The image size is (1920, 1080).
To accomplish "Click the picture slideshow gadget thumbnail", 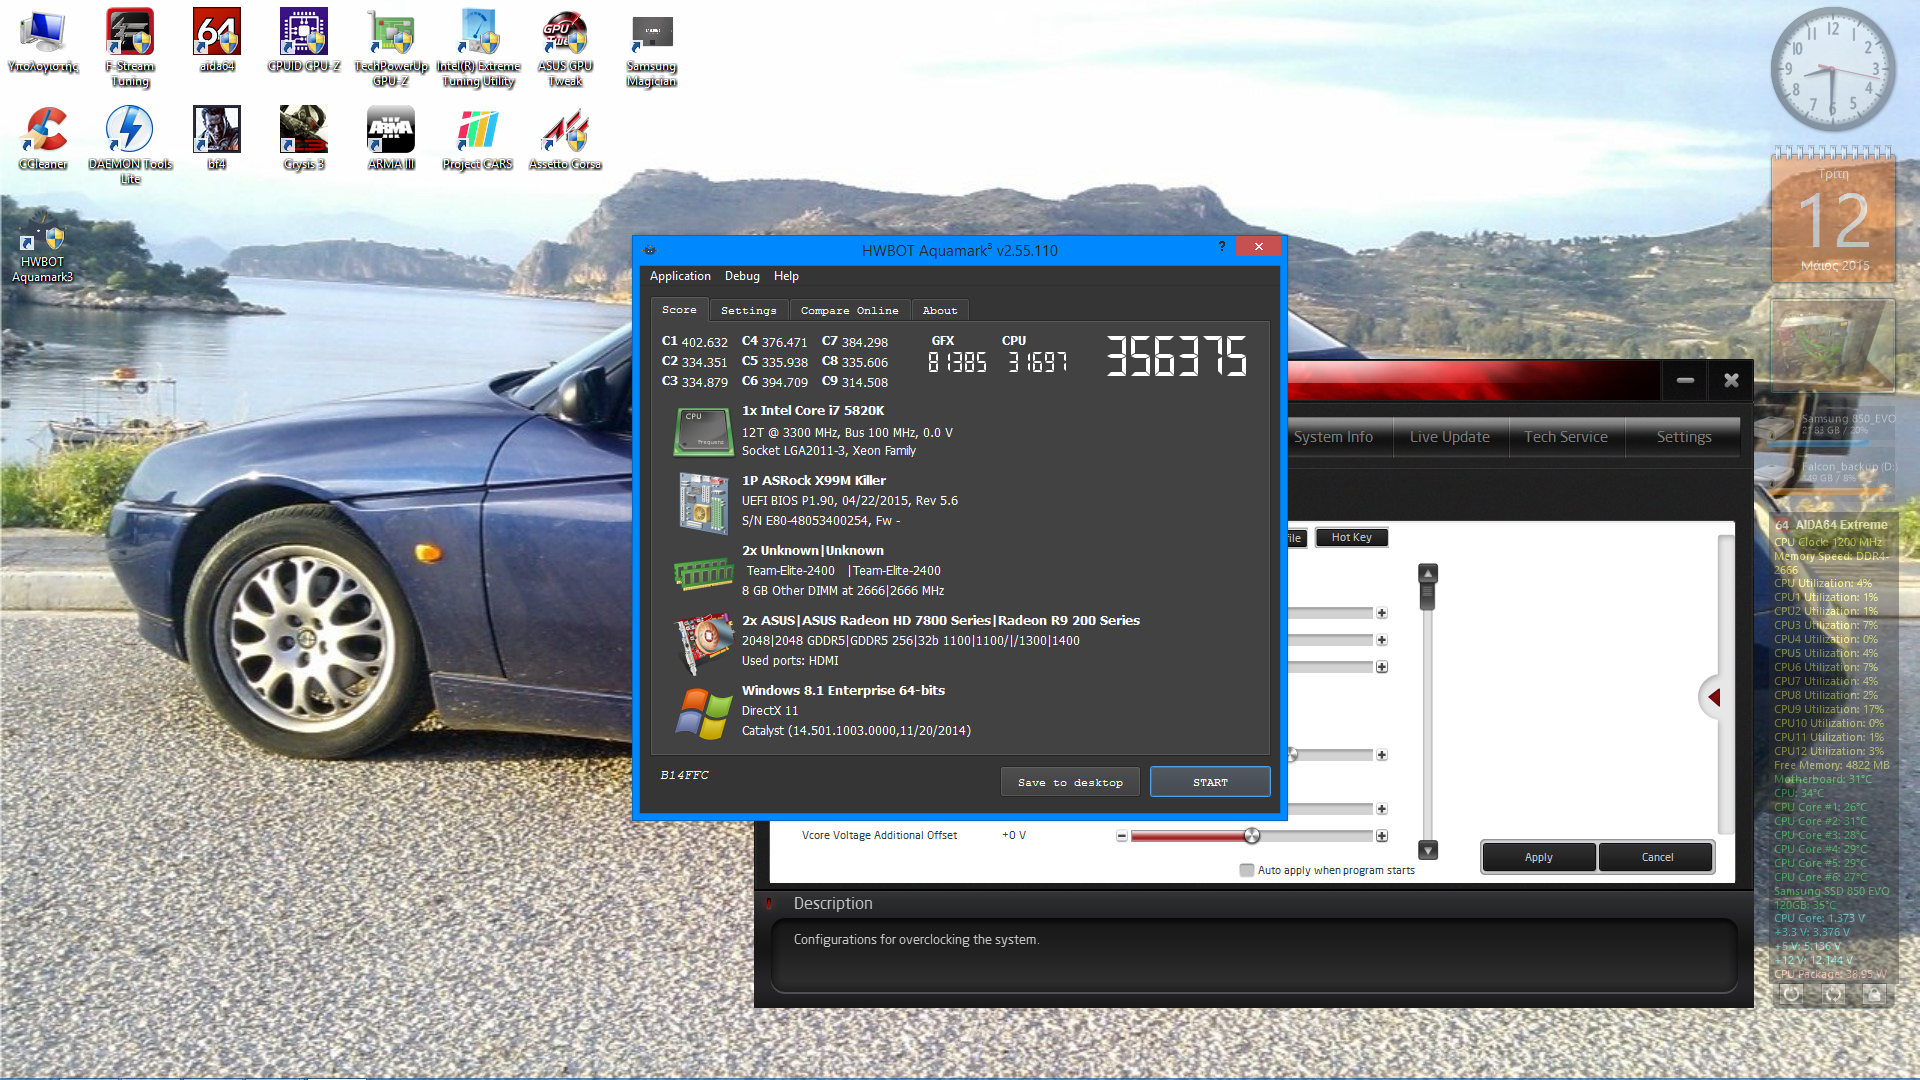I will click(1833, 345).
